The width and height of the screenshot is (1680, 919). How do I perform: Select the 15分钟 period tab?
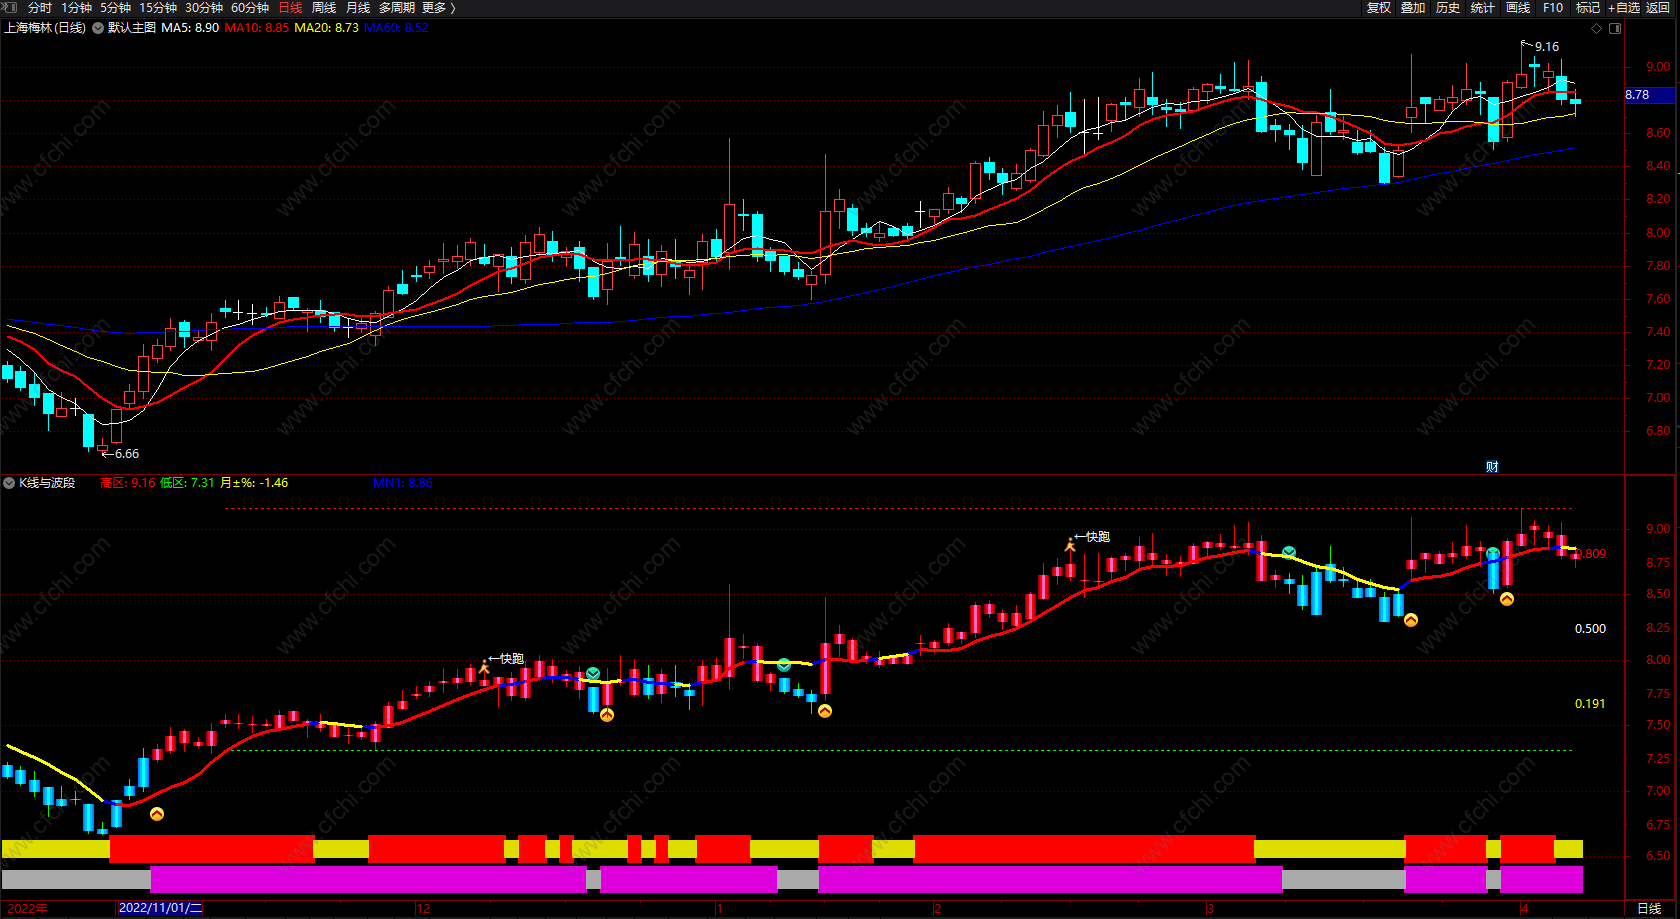click(158, 8)
